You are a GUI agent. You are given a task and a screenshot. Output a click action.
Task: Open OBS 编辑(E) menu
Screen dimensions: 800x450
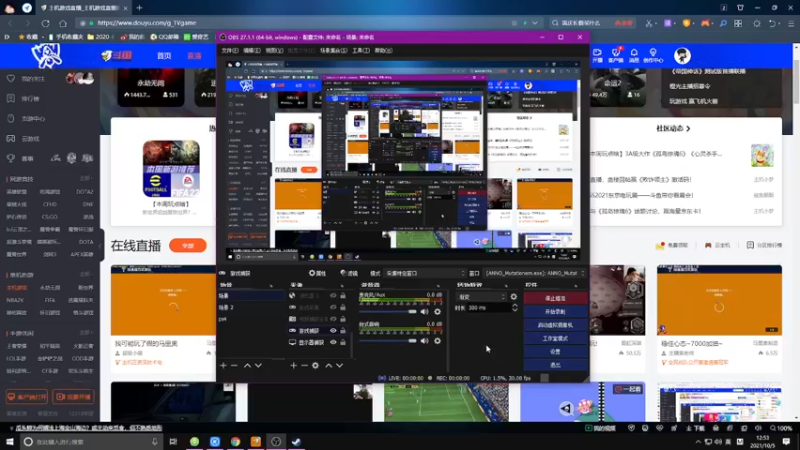252,51
